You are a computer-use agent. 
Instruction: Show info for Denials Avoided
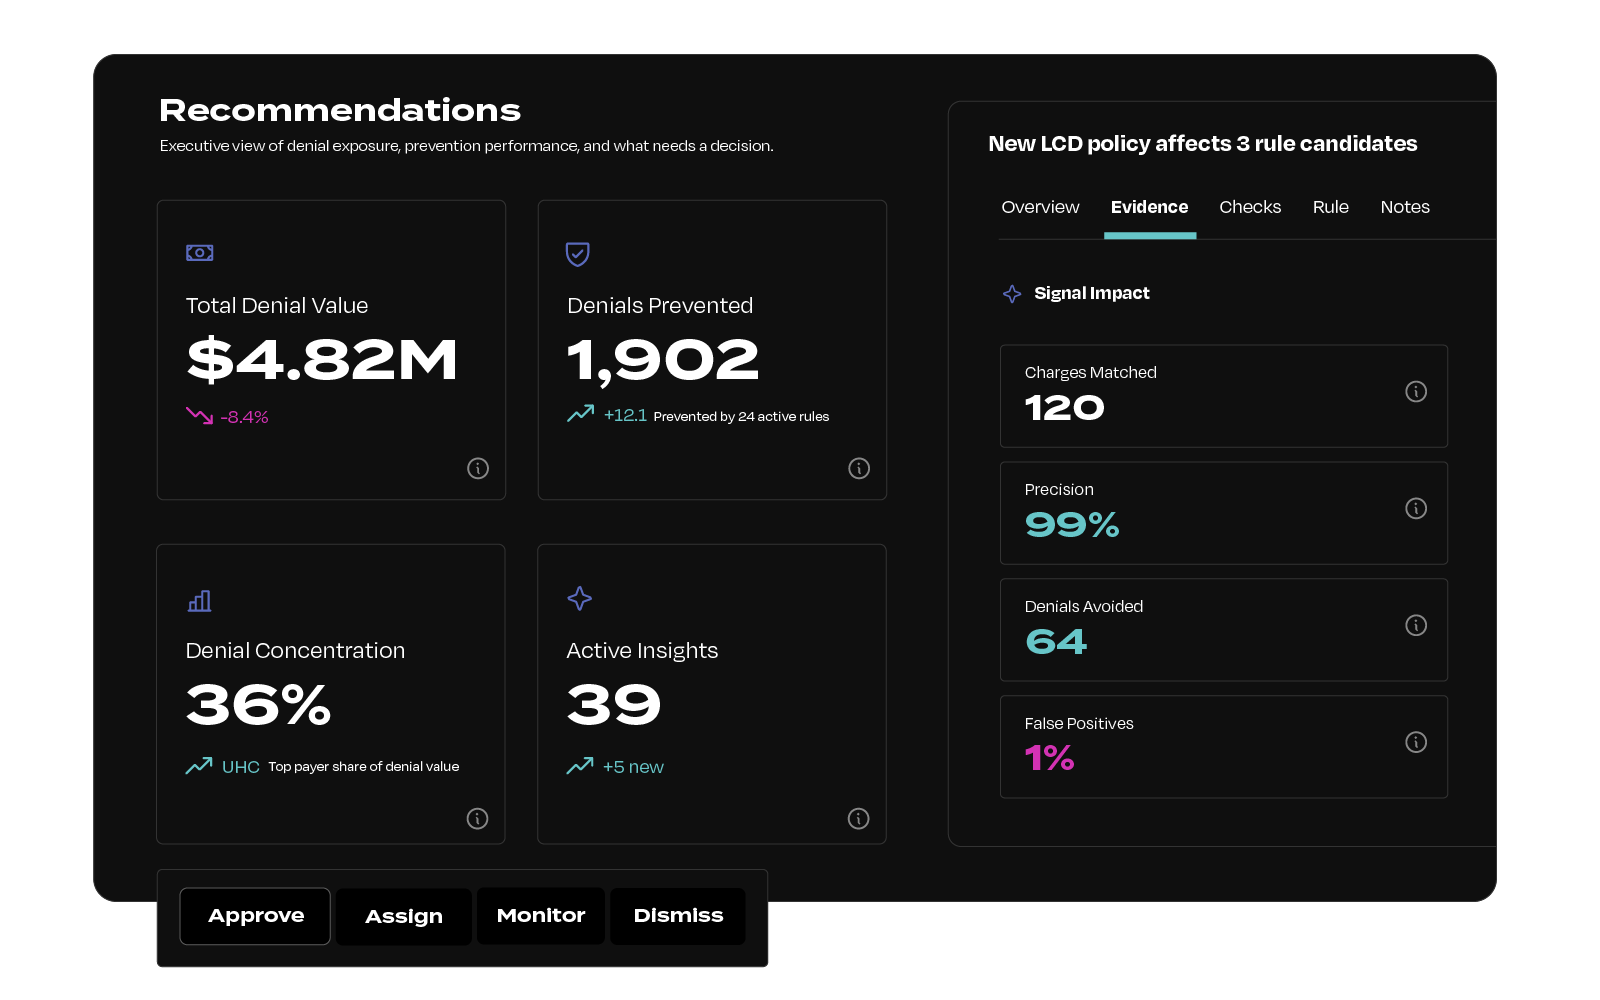click(1416, 625)
